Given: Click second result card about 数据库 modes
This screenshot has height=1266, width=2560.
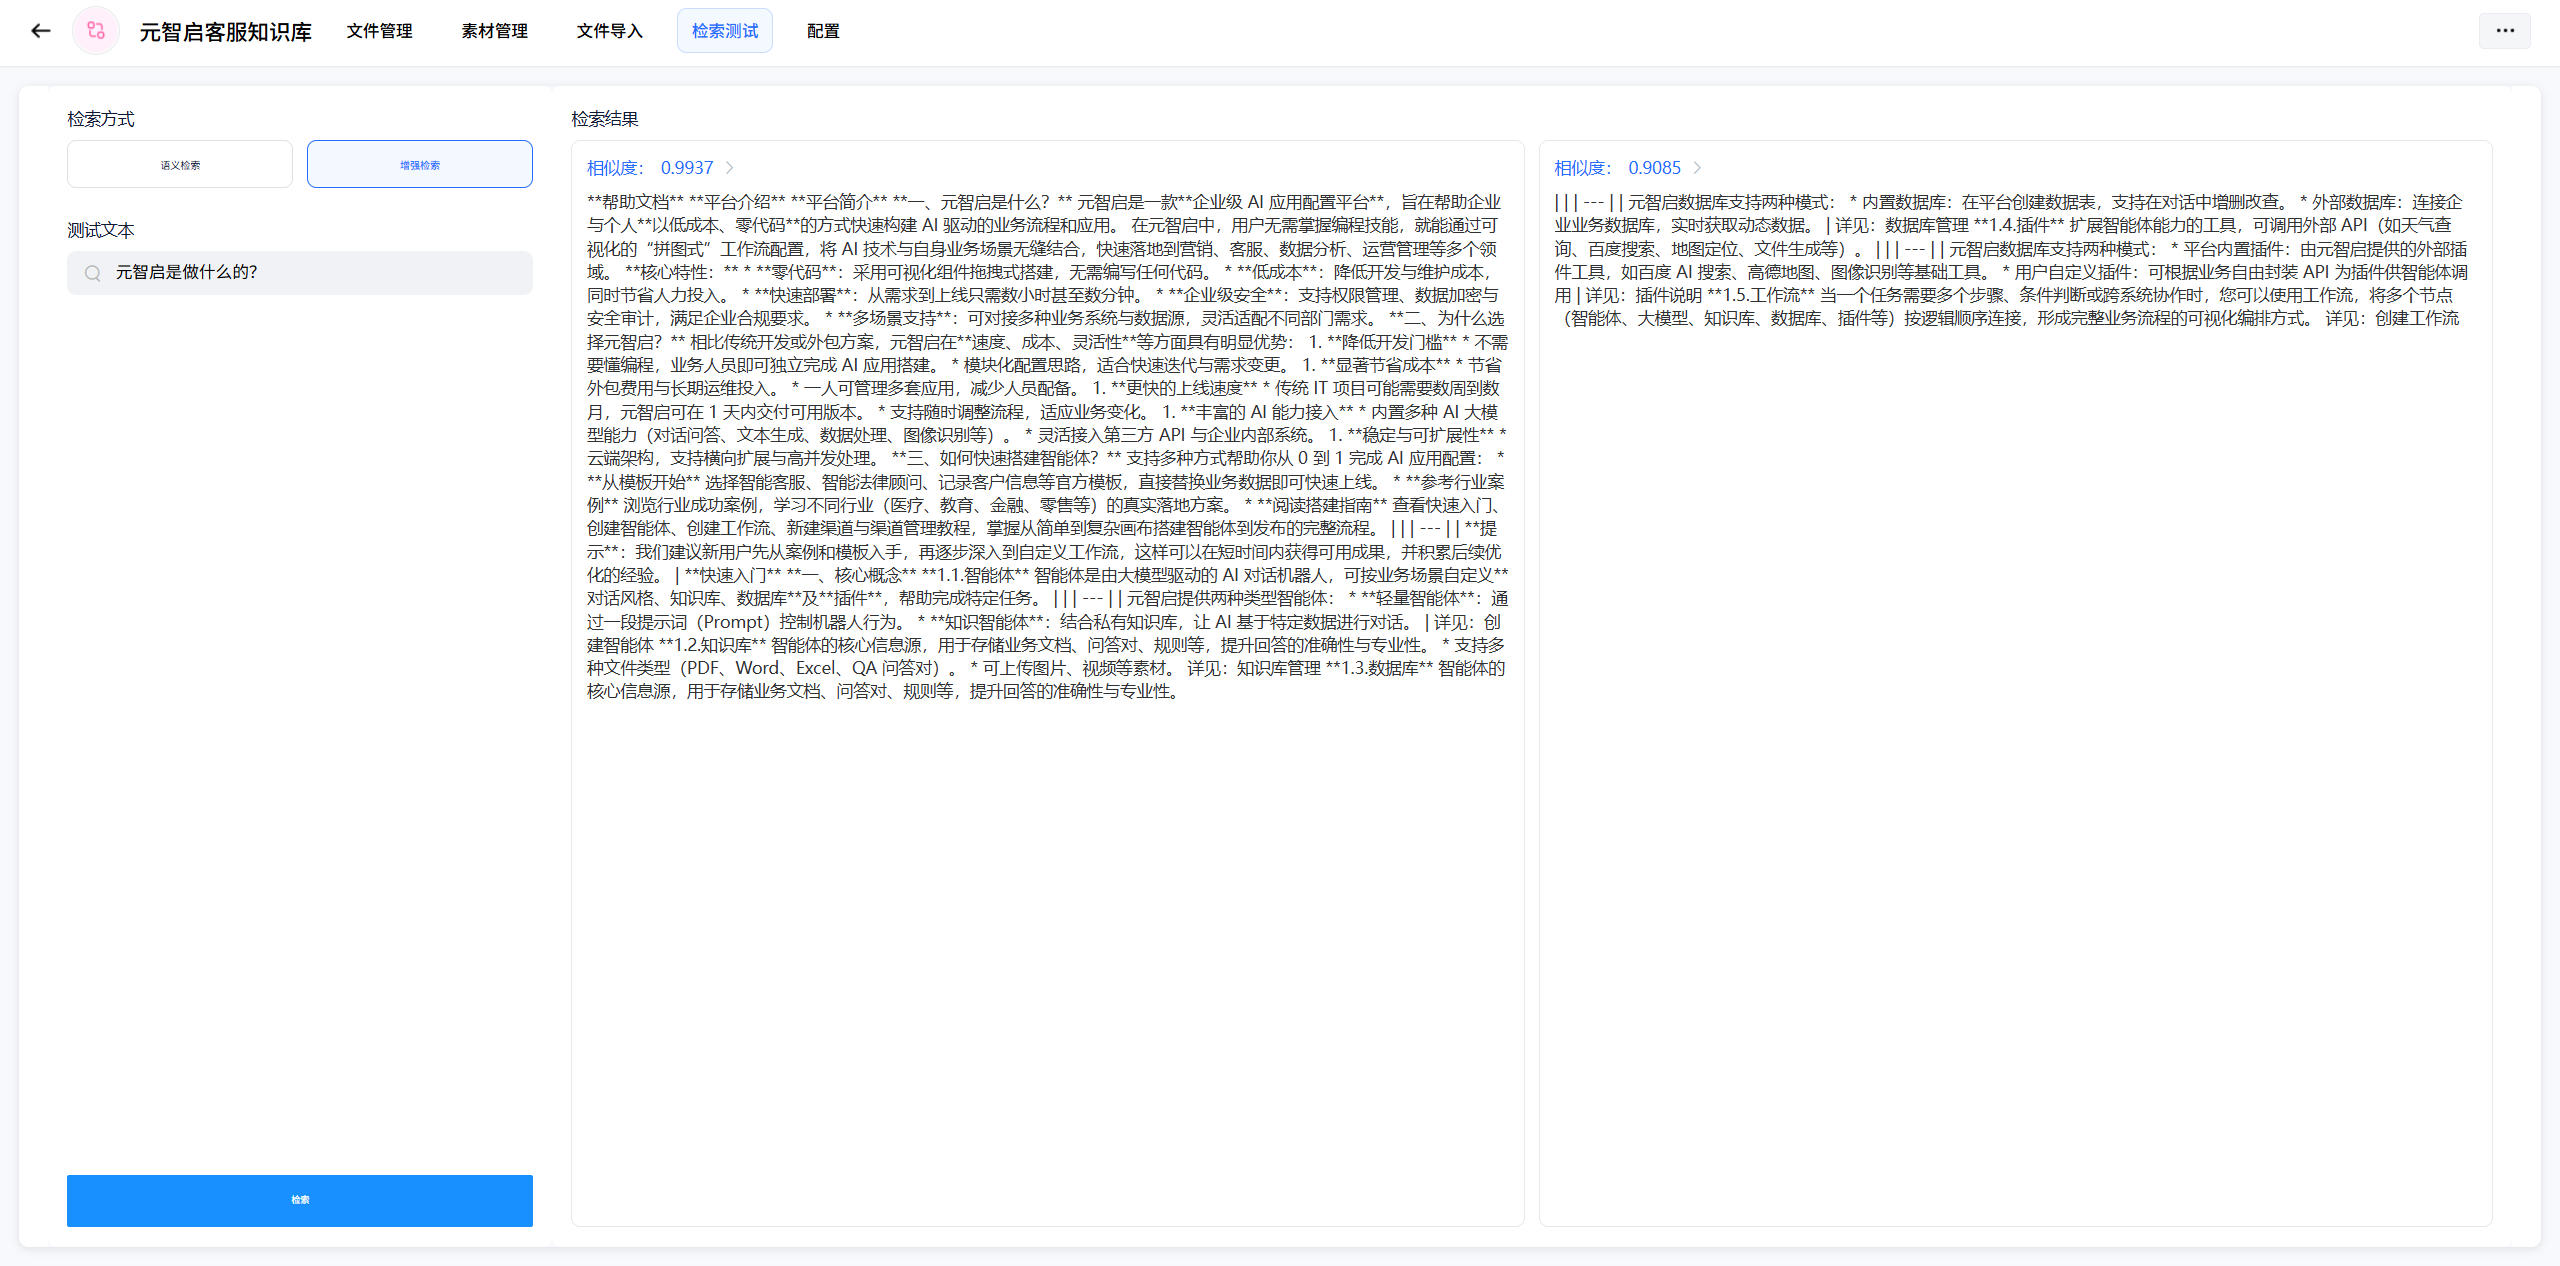Looking at the screenshot, I should (2010, 260).
